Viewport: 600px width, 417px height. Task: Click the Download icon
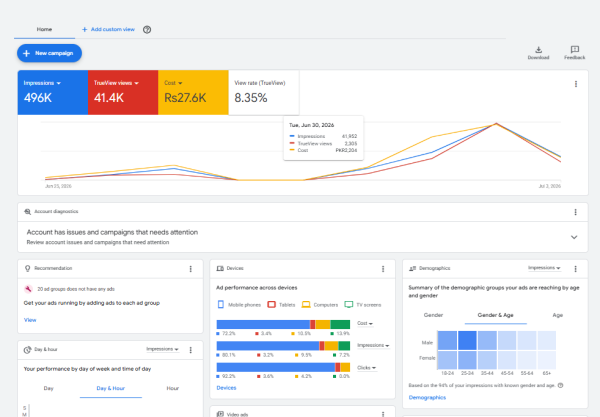pos(538,50)
